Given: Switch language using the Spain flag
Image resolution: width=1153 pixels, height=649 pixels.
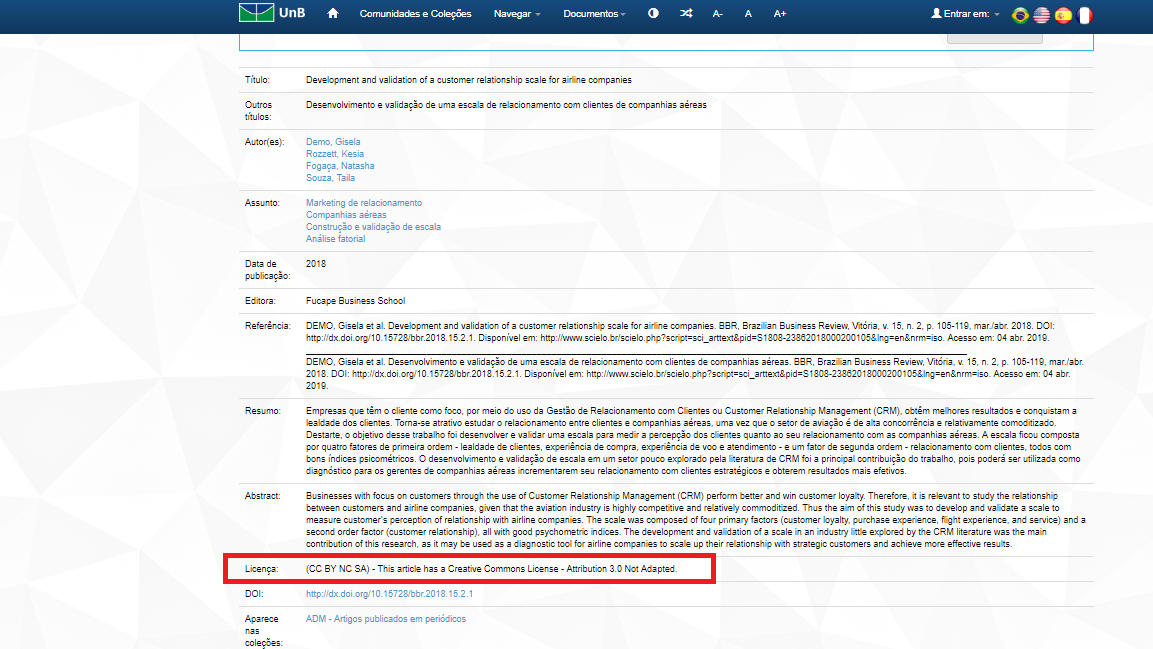Looking at the screenshot, I should click(x=1063, y=15).
